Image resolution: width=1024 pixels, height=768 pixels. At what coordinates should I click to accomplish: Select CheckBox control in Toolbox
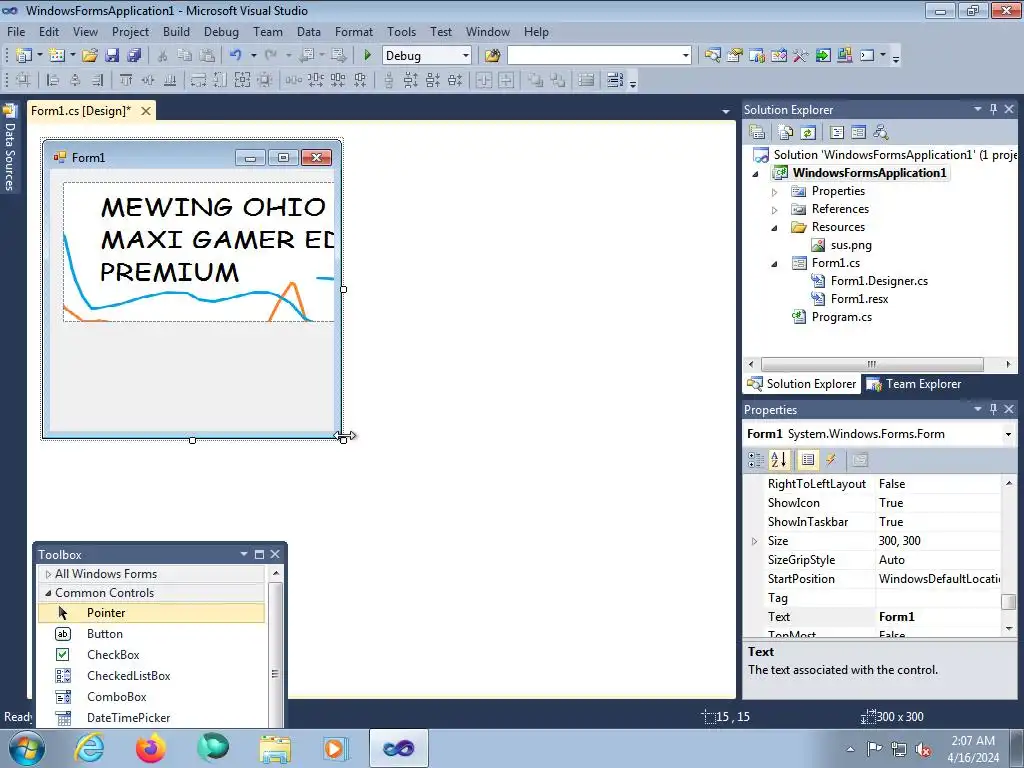152,654
